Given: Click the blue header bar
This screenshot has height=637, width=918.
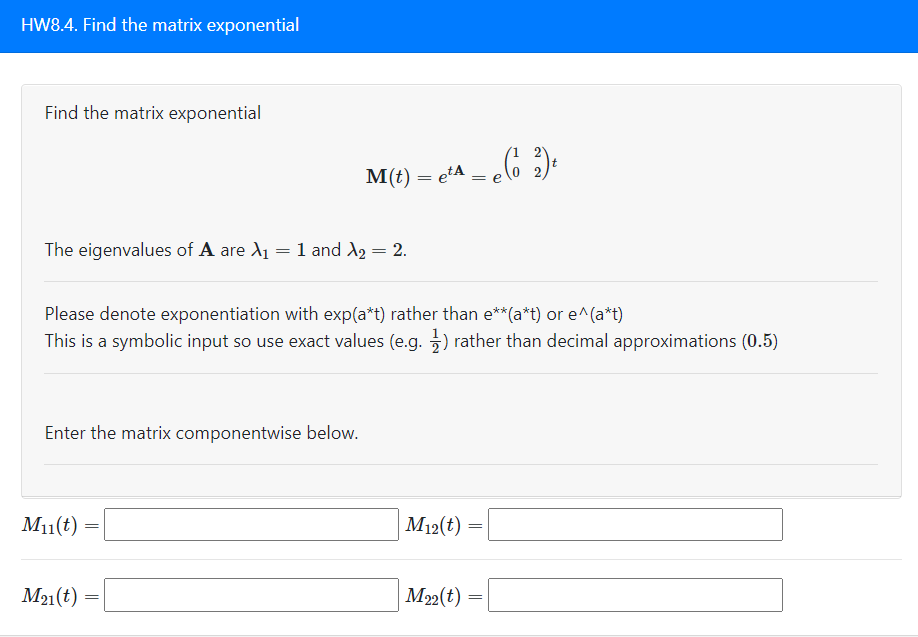Looking at the screenshot, I should coord(459,26).
